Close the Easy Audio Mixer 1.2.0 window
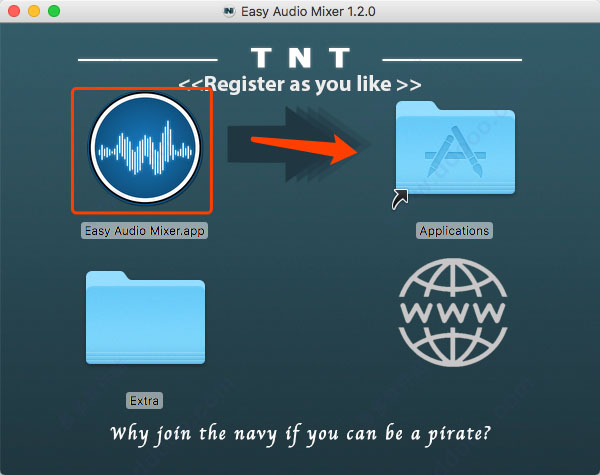The image size is (600, 475). coord(14,11)
